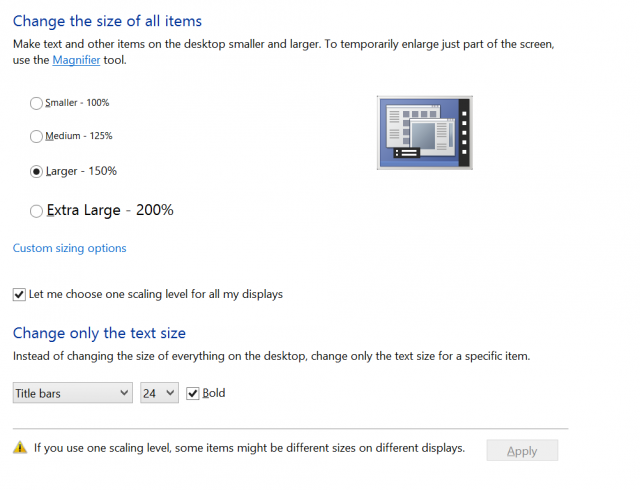The height and width of the screenshot is (490, 640).
Task: Expand the Title bars dropdown chevron
Action: [x=124, y=393]
